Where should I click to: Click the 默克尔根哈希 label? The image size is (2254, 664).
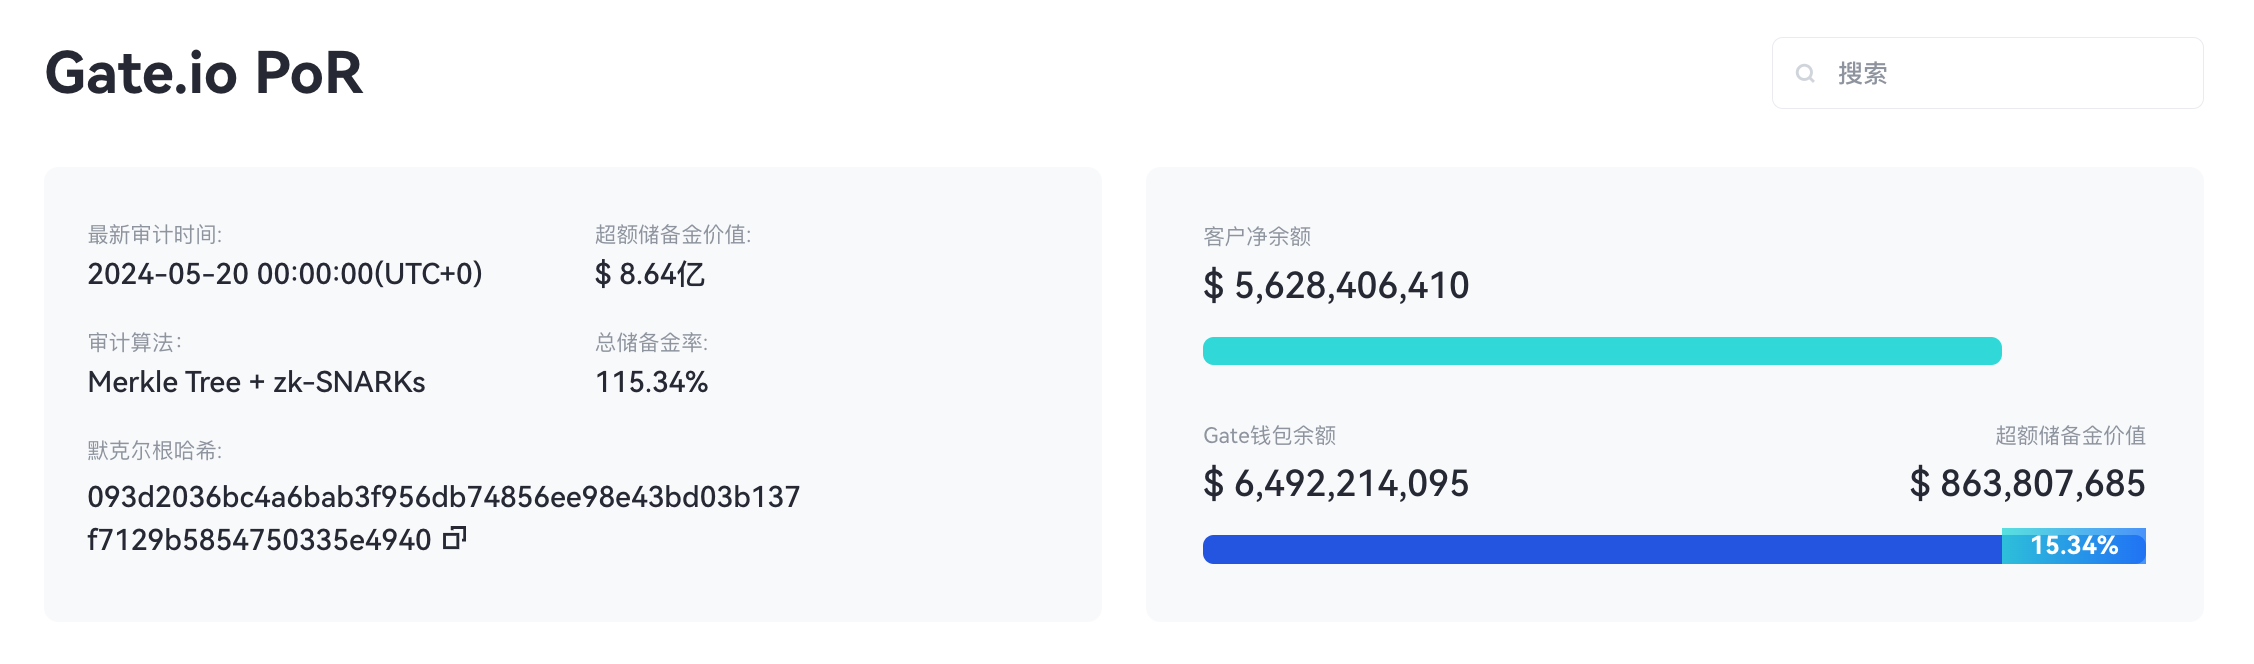[x=154, y=451]
